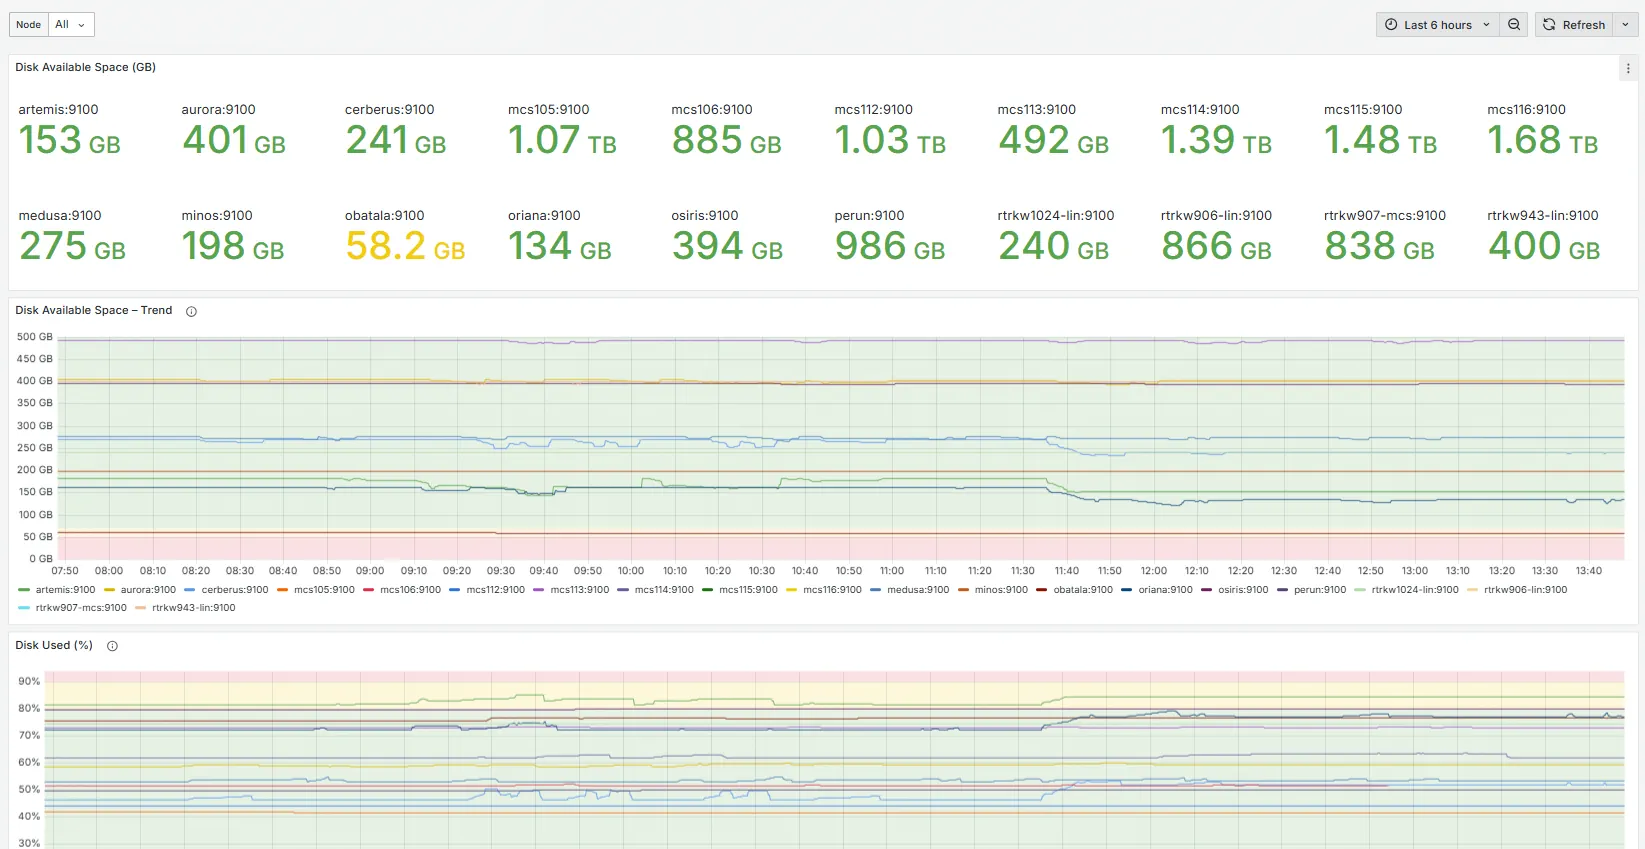Click the zoom out time range icon
Screen dimensions: 1645x849
tap(1514, 25)
